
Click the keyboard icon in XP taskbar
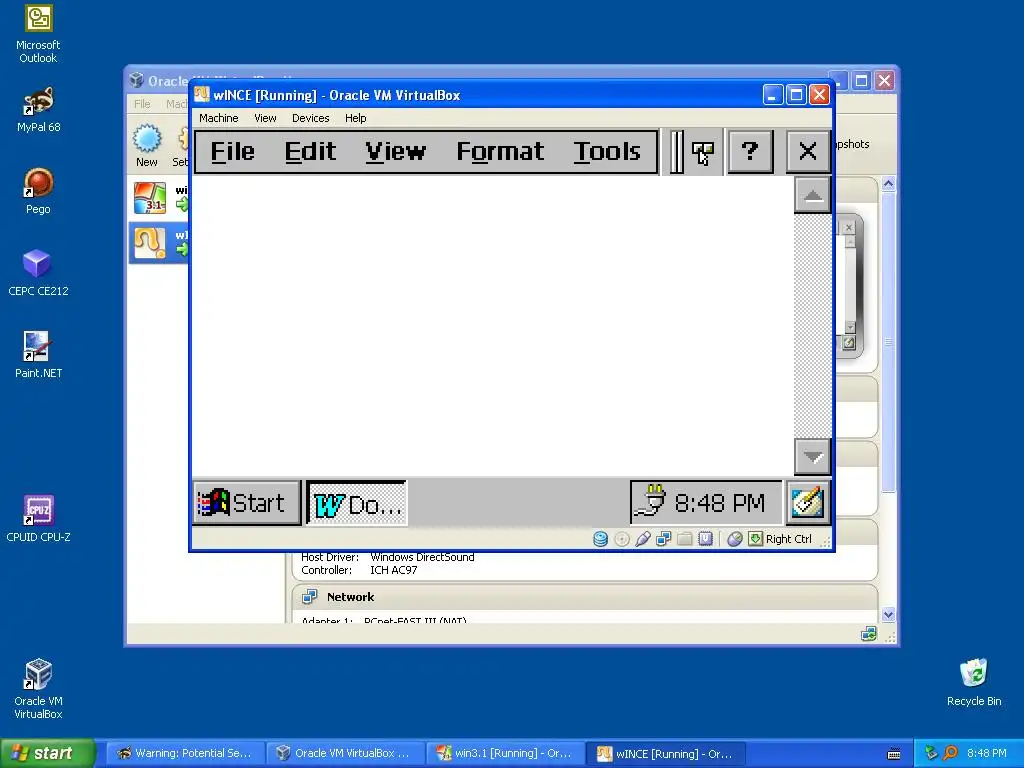894,754
